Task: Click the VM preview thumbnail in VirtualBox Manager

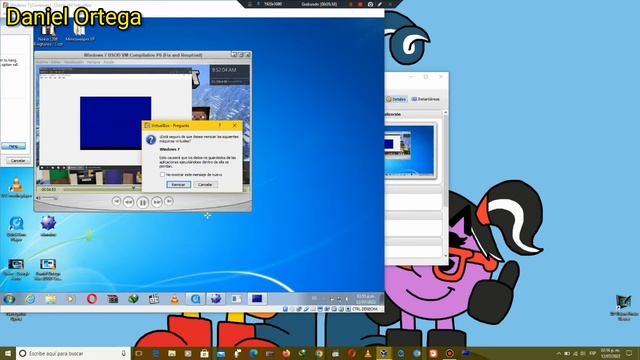Action: click(410, 151)
